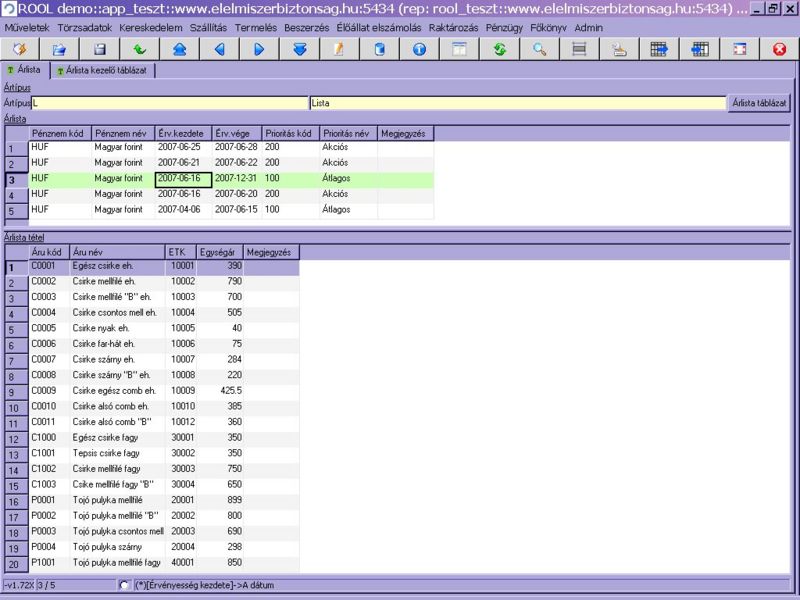The image size is (800, 600).
Task: Open the Kereskedelem menu
Action: coord(150,28)
